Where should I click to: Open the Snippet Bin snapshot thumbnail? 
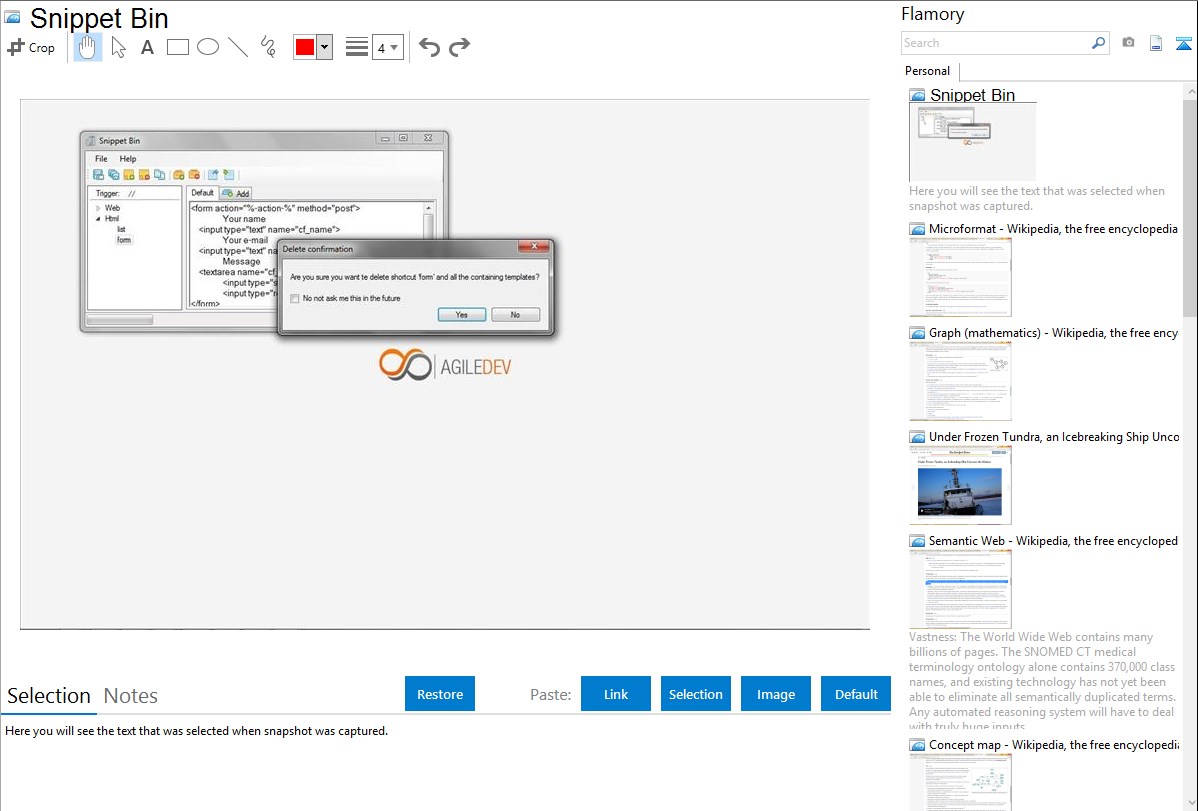click(972, 142)
